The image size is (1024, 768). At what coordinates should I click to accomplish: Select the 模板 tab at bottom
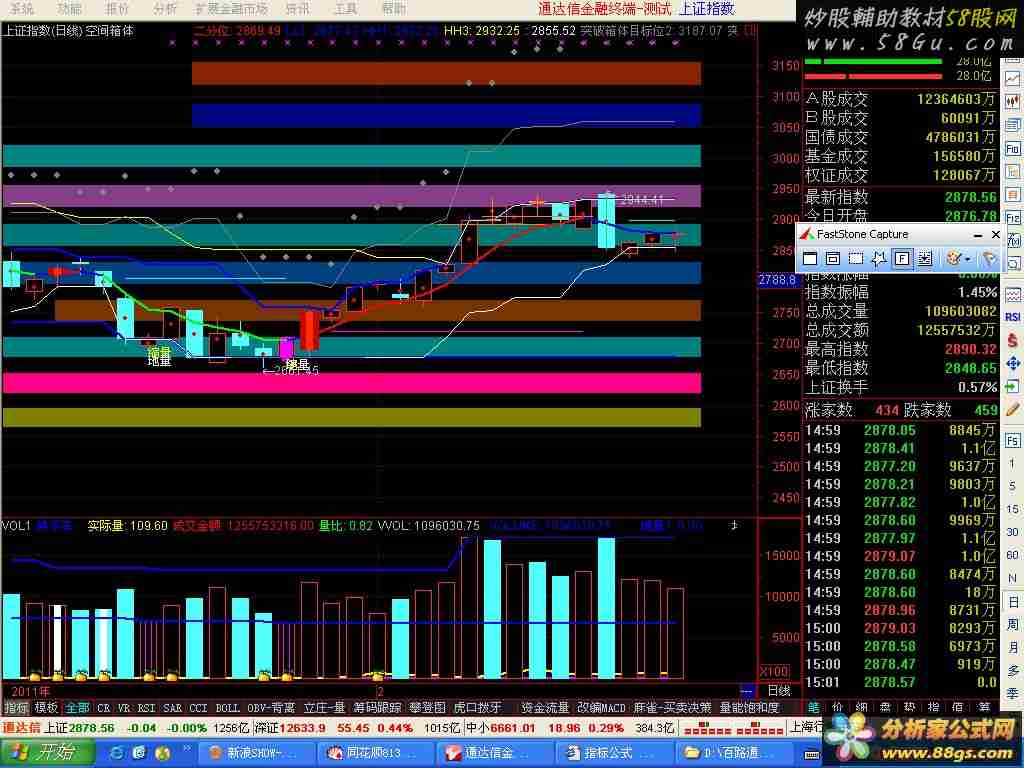tap(46, 707)
